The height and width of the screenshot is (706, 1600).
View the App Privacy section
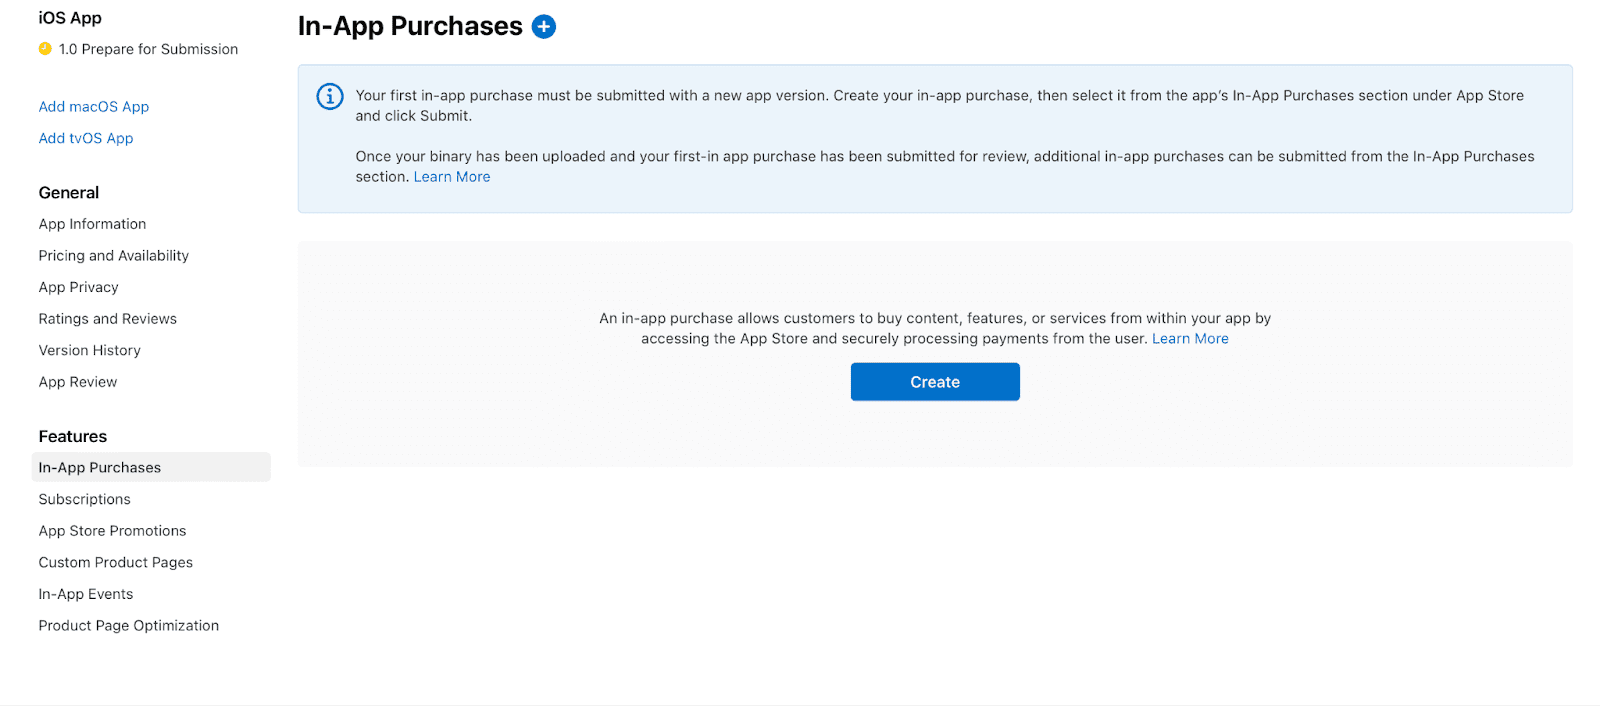coord(78,287)
